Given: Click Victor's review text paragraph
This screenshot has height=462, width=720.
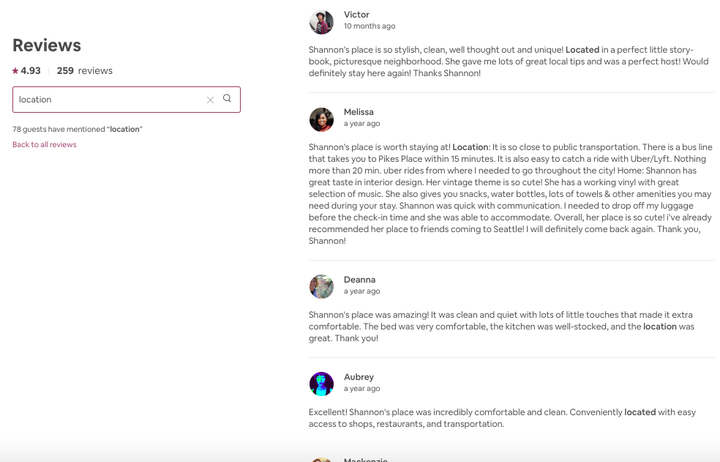Looking at the screenshot, I should pos(508,62).
